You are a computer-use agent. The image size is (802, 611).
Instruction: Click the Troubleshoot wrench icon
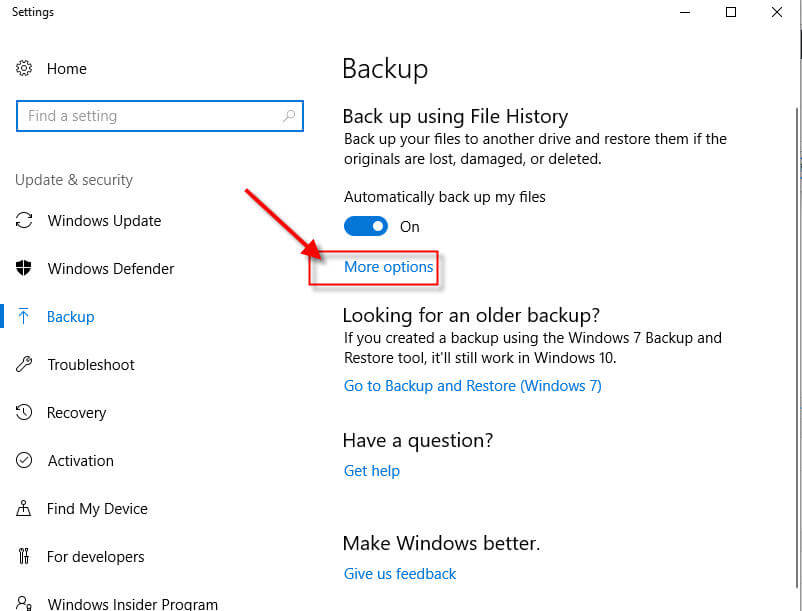(x=24, y=364)
